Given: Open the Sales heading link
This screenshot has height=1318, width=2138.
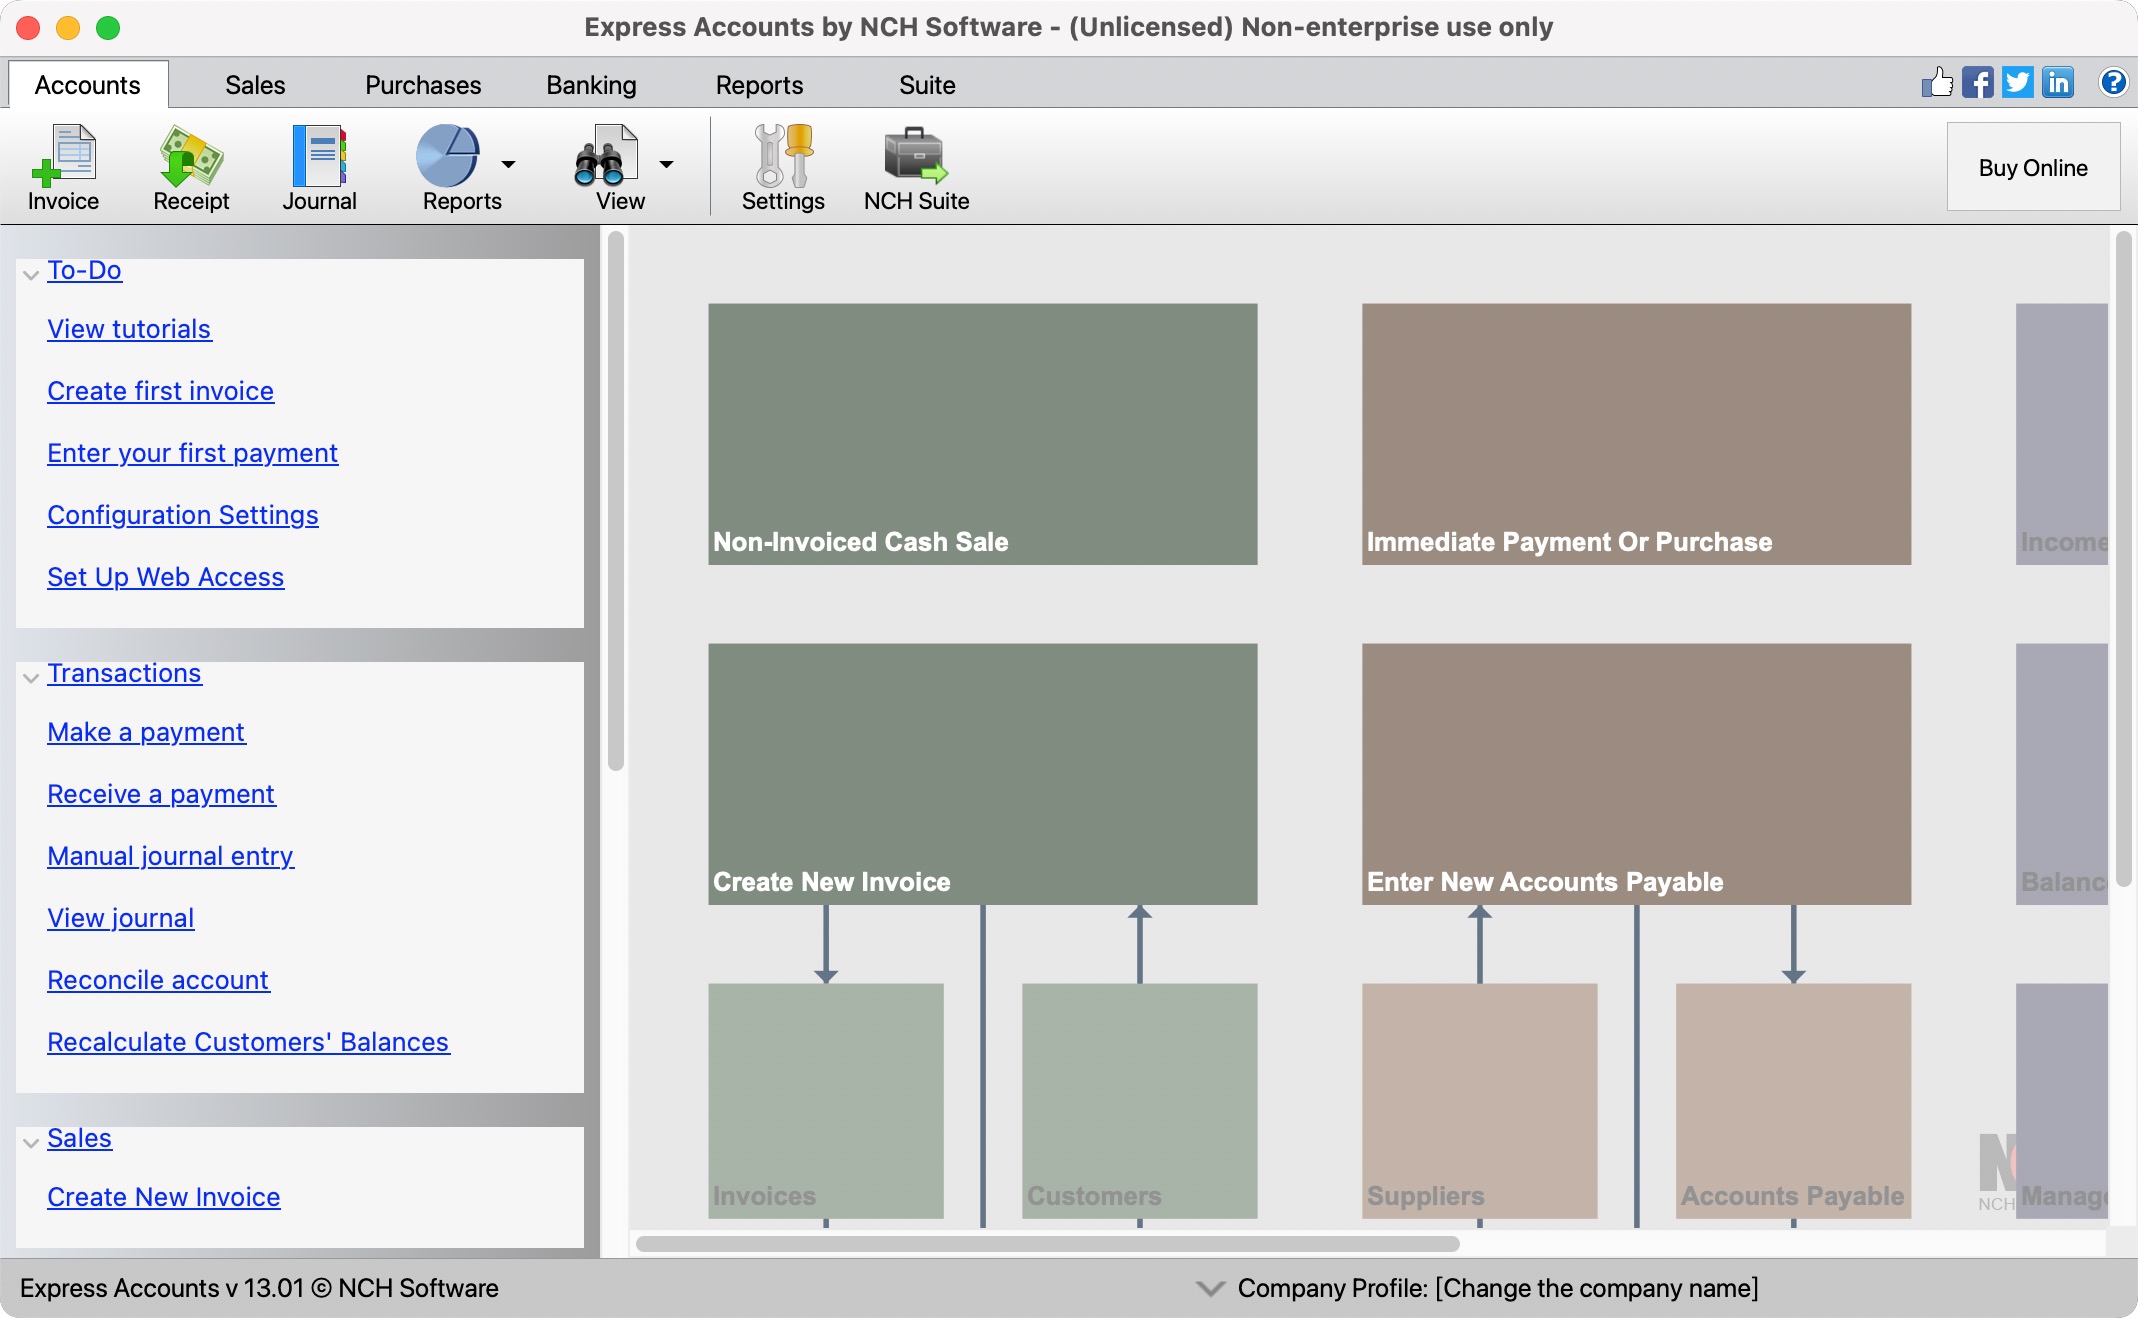Looking at the screenshot, I should [x=79, y=1138].
